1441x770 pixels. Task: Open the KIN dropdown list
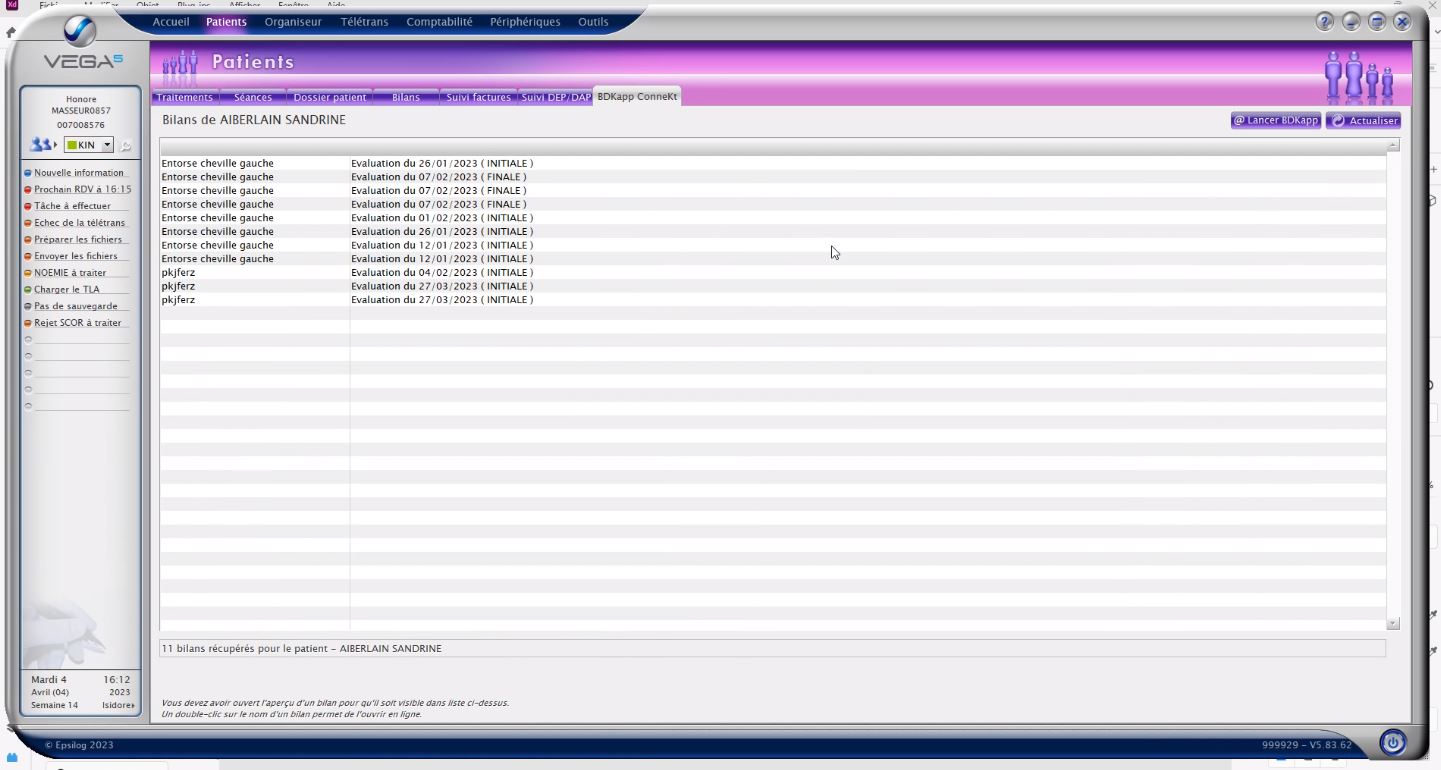108,145
